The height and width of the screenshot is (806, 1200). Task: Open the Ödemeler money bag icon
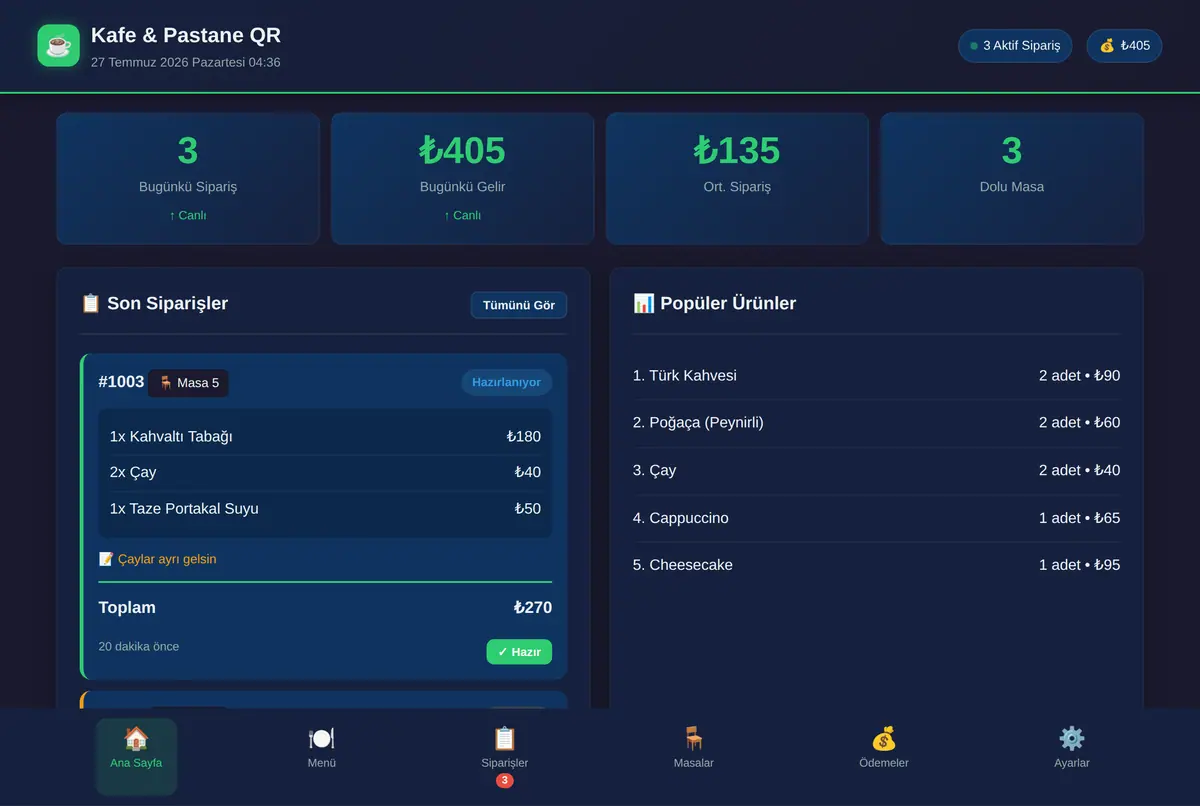click(x=884, y=739)
